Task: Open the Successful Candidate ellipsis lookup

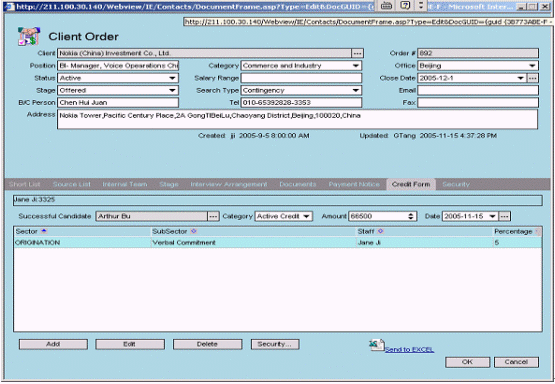Action: click(x=213, y=216)
